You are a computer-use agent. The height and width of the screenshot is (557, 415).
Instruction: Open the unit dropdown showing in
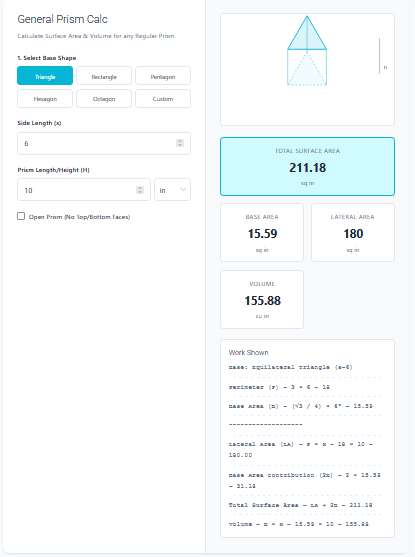(x=172, y=190)
